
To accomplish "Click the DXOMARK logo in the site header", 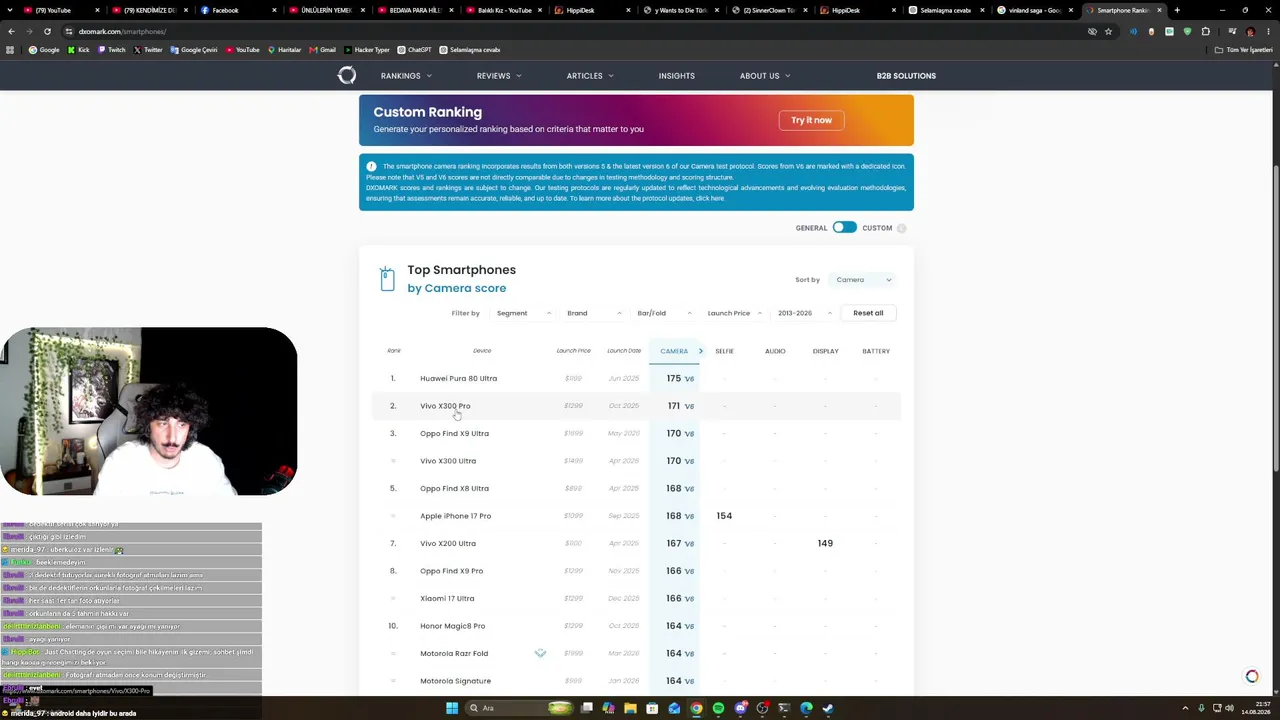I will tap(347, 75).
